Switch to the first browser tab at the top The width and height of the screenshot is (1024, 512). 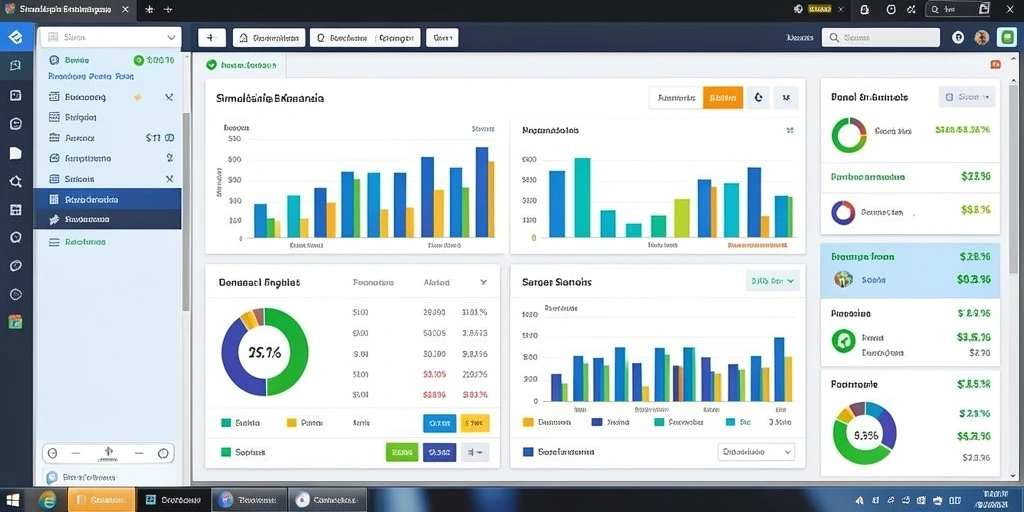coord(64,10)
